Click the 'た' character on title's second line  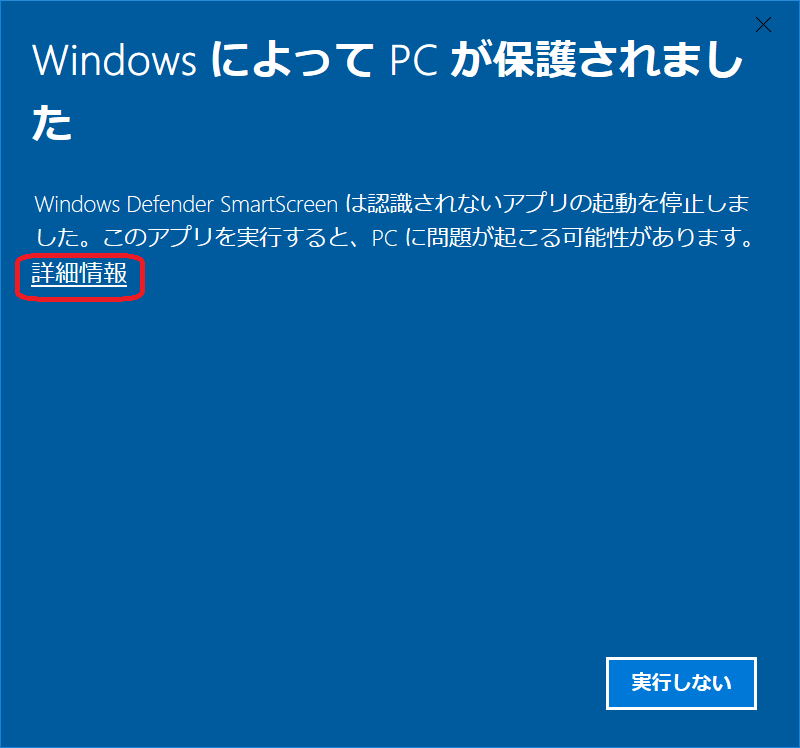[52, 122]
